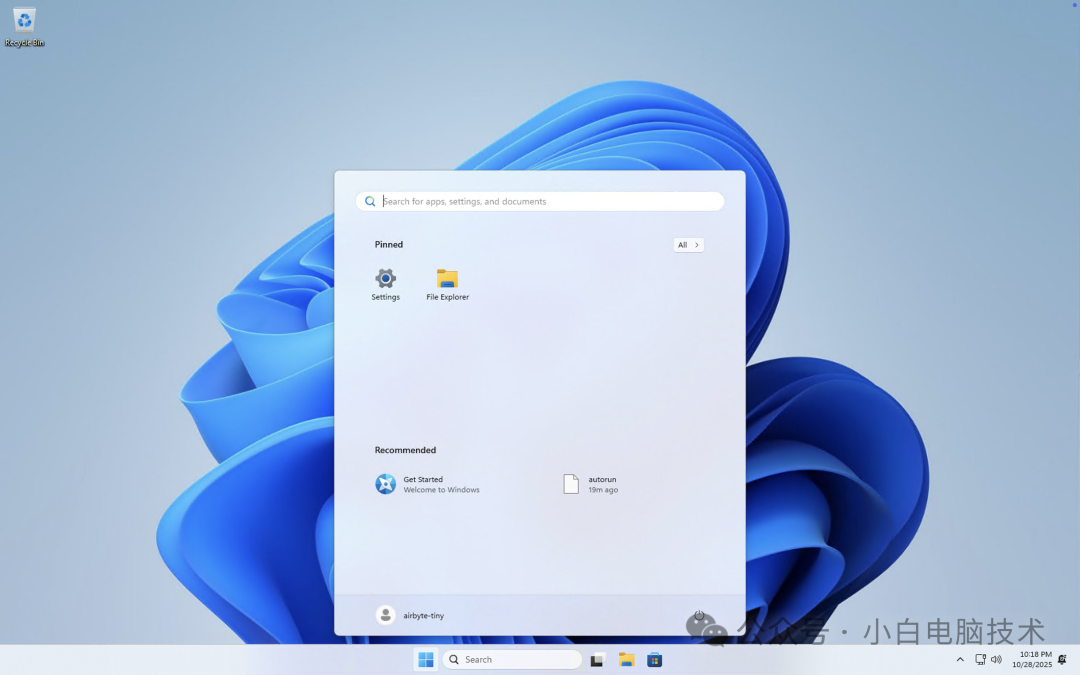Open volume control tray icon
The width and height of the screenshot is (1080, 675).
point(996,660)
